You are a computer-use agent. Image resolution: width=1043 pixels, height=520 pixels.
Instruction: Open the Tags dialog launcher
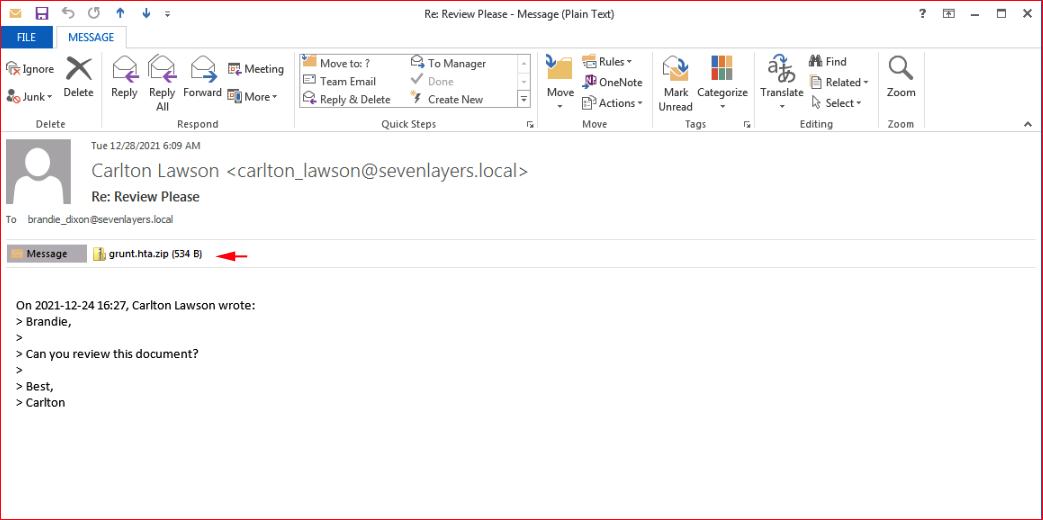[x=747, y=124]
